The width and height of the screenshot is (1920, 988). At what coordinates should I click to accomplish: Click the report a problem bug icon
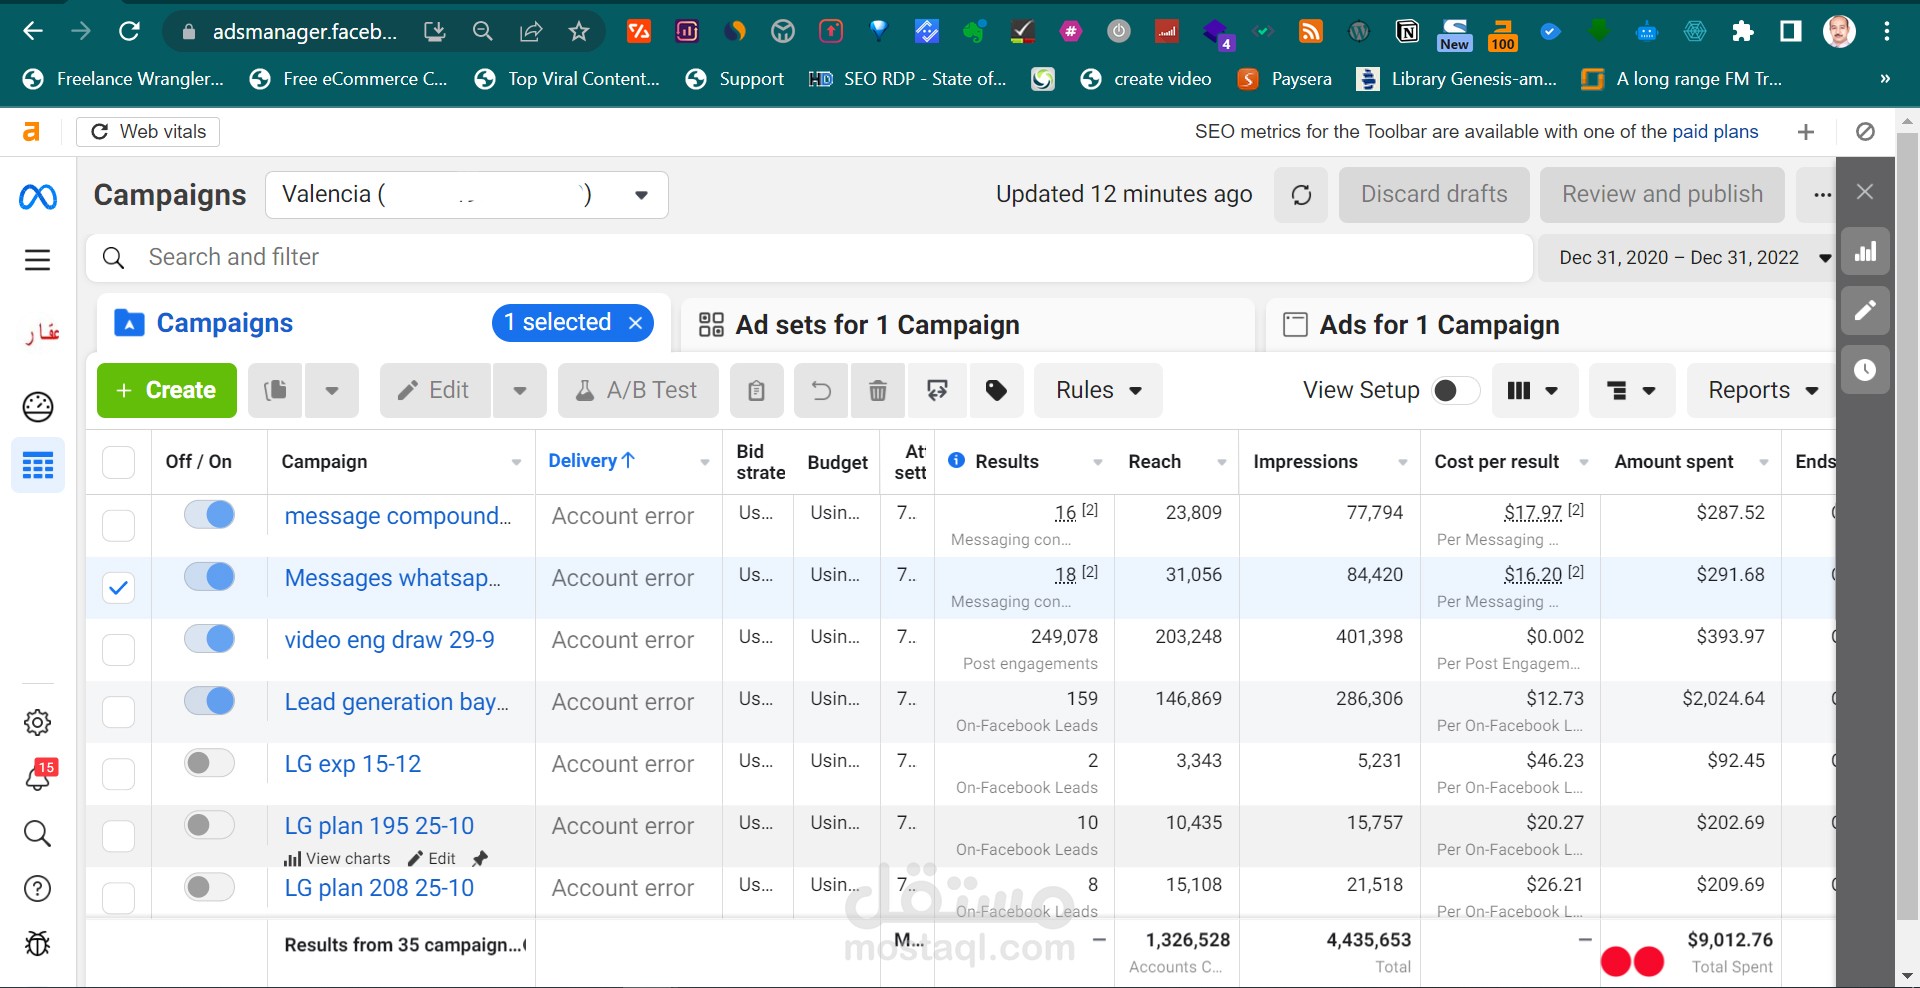pyautogui.click(x=38, y=943)
